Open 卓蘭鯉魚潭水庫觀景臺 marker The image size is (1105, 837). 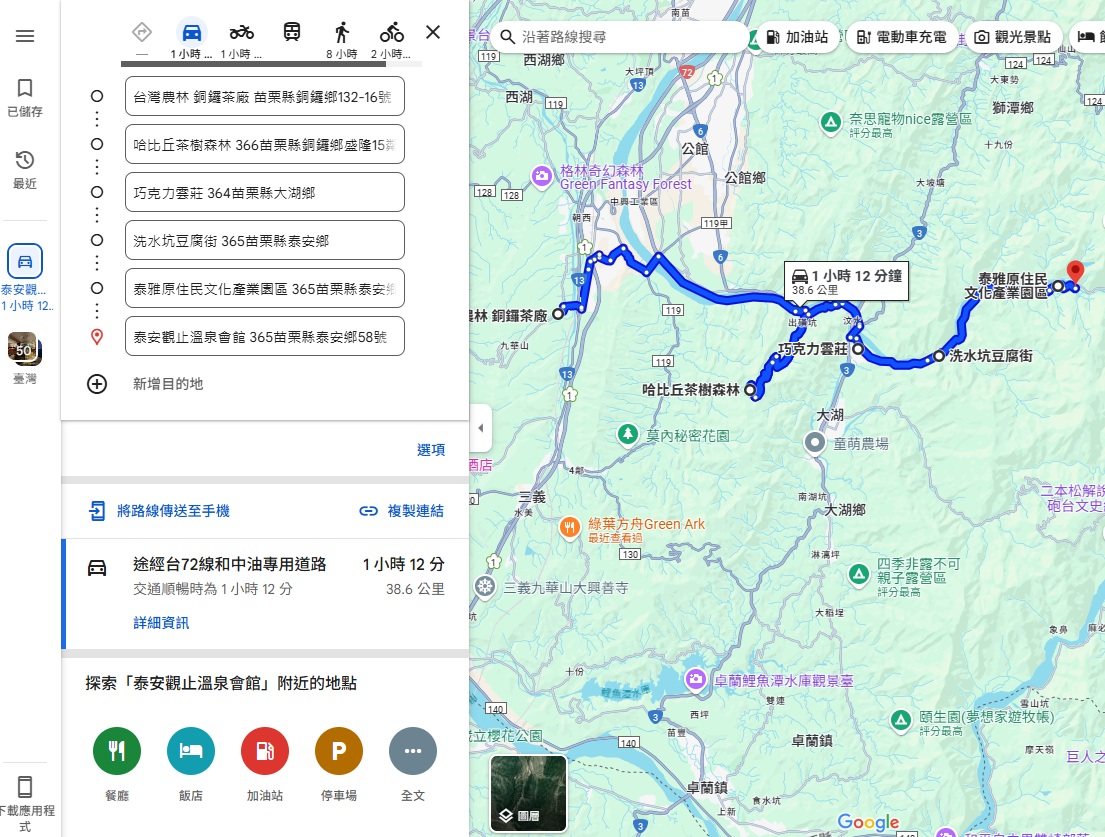[x=696, y=680]
